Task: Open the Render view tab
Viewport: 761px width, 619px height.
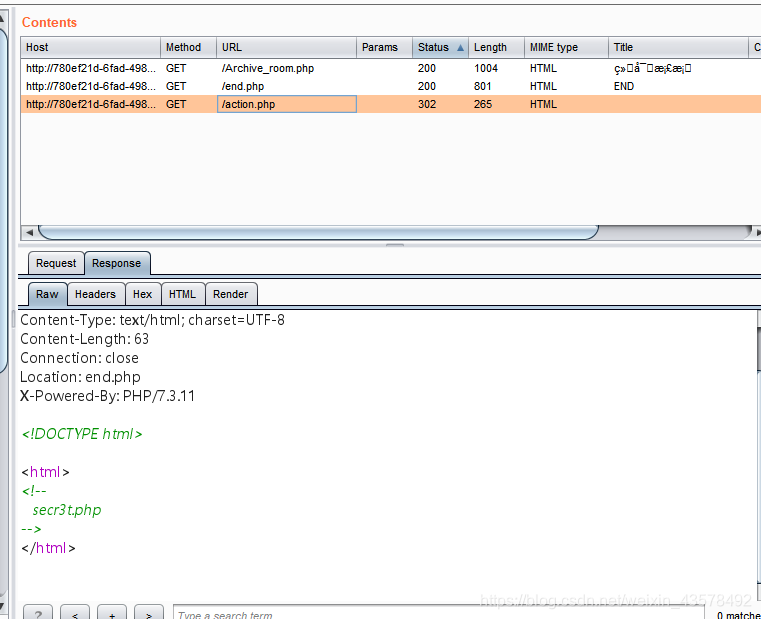Action: tap(231, 294)
